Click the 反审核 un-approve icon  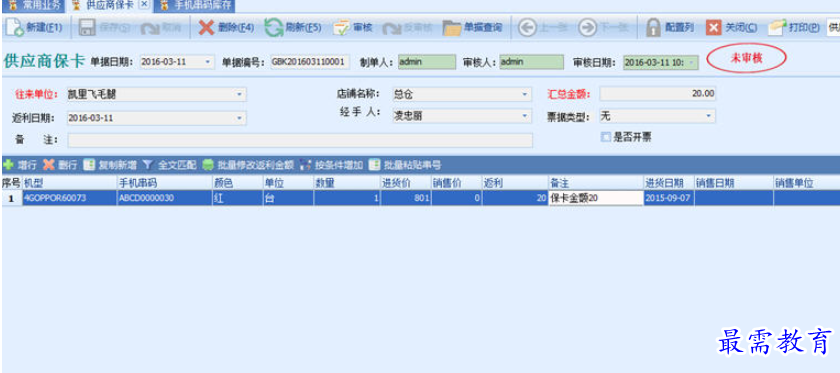[x=391, y=28]
